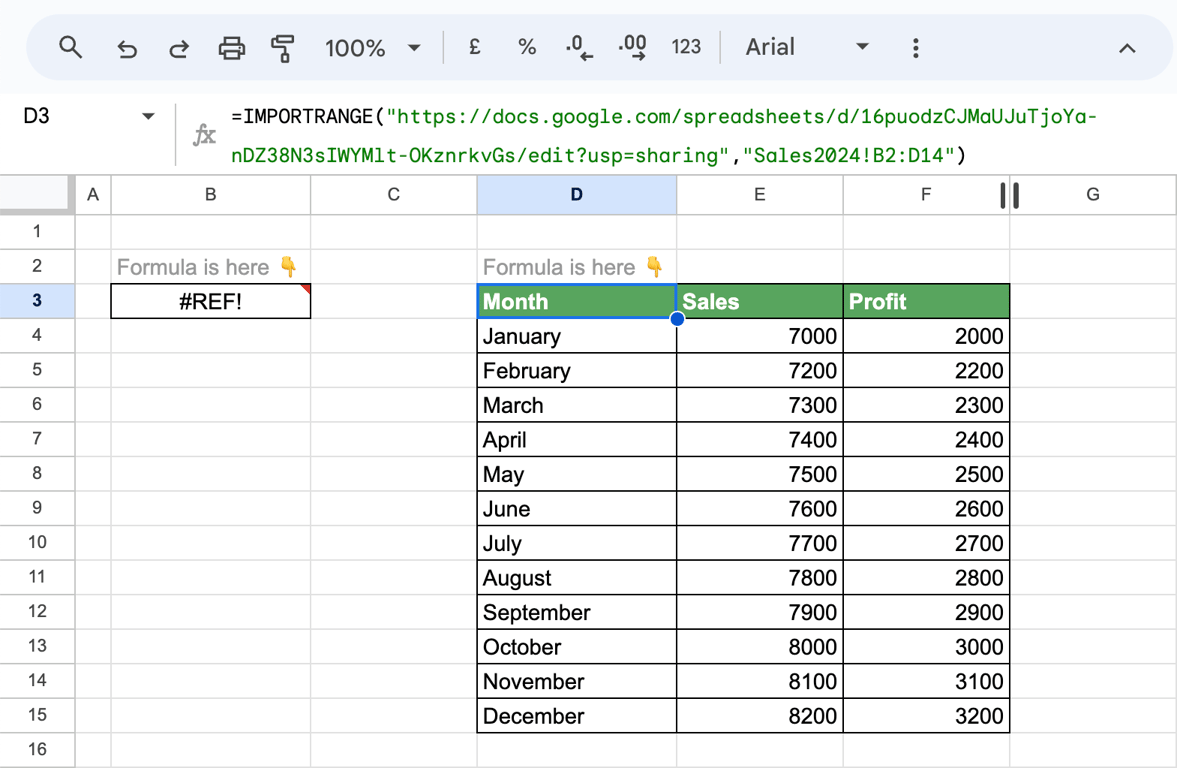
Task: Select the January cell
Action: click(576, 336)
